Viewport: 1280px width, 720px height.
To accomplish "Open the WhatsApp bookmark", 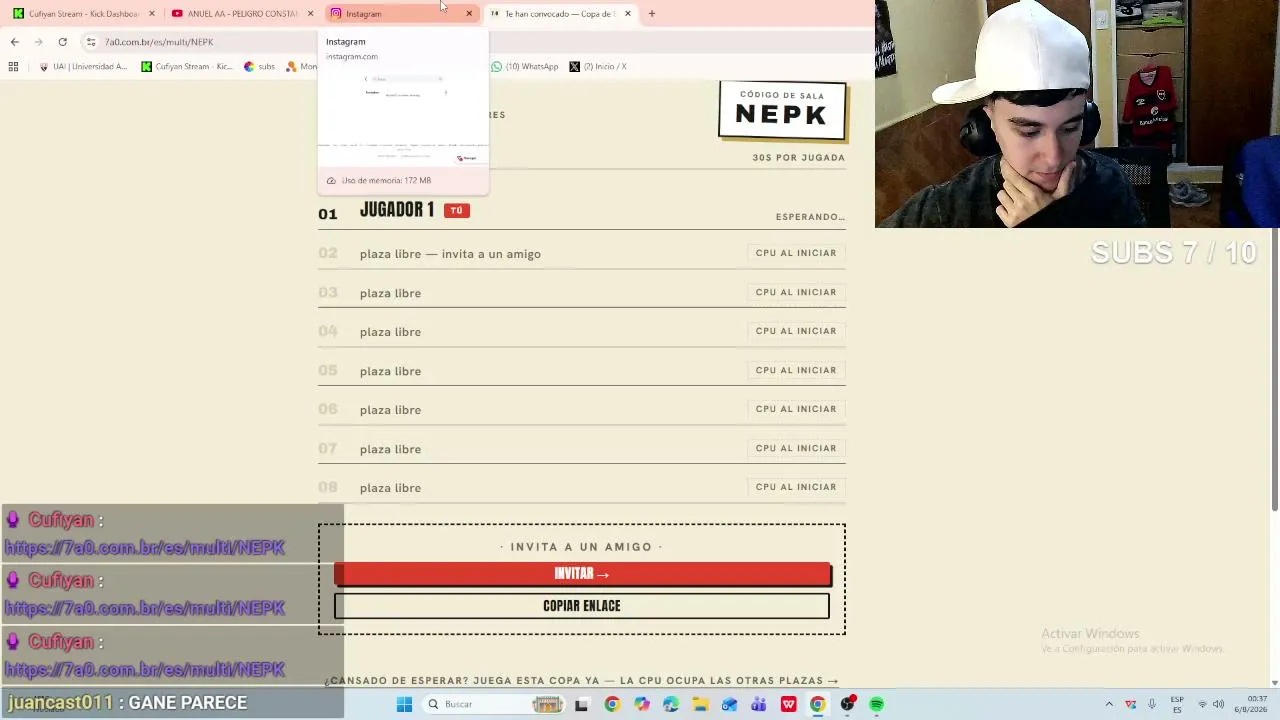I will (x=524, y=67).
